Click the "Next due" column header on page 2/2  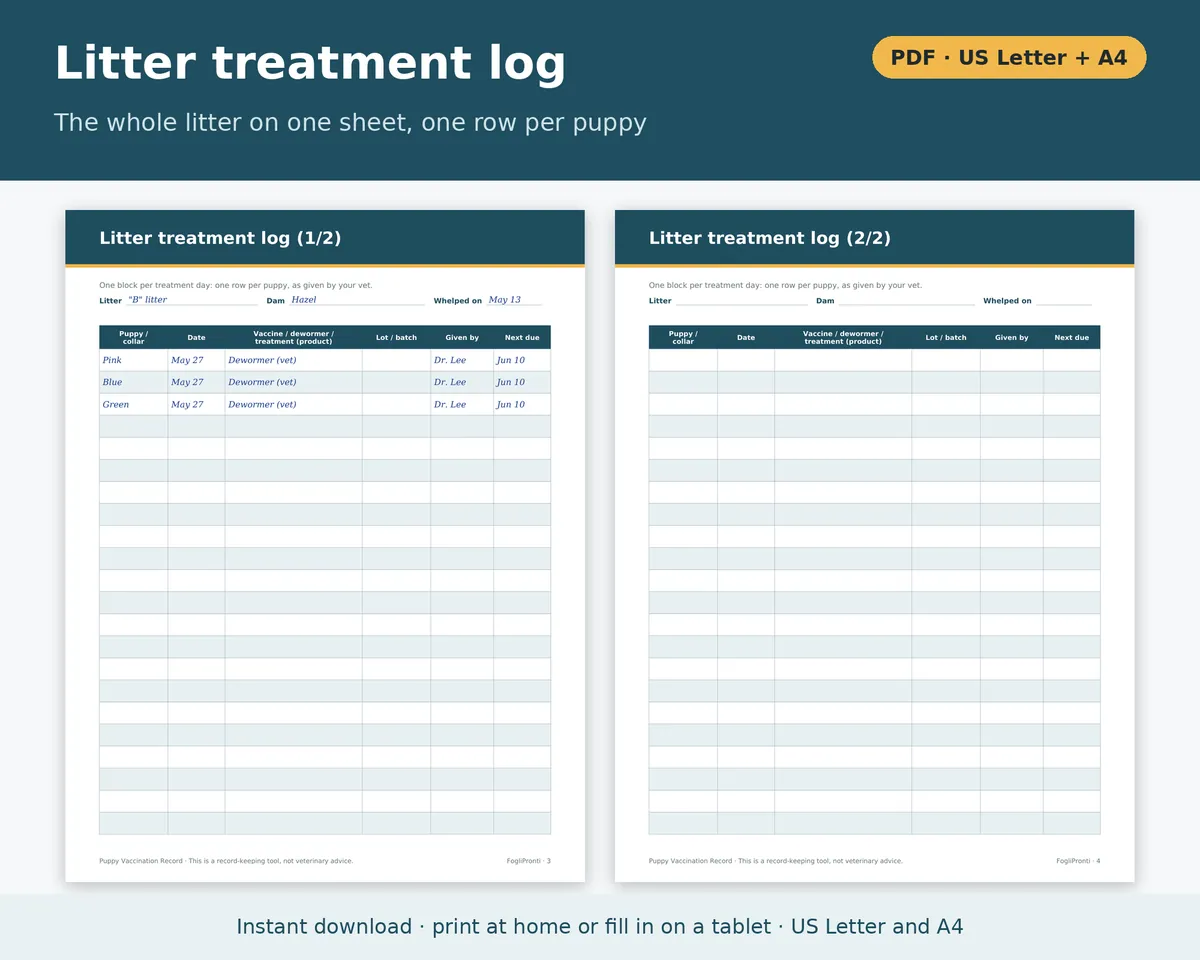pos(1072,337)
